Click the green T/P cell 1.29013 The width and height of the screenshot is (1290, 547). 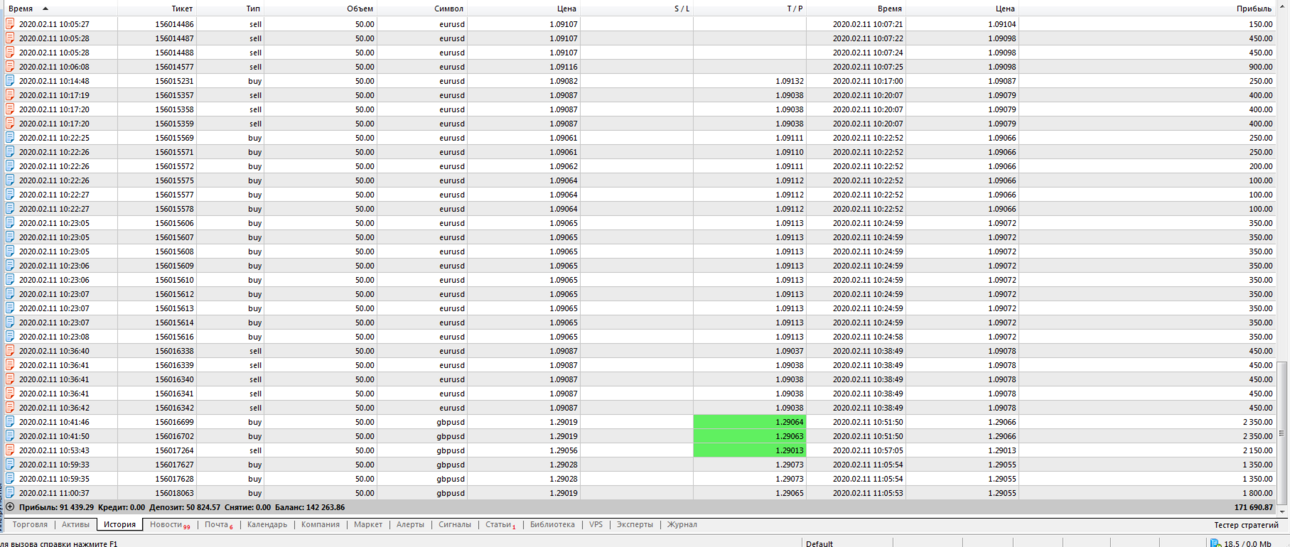(x=750, y=450)
